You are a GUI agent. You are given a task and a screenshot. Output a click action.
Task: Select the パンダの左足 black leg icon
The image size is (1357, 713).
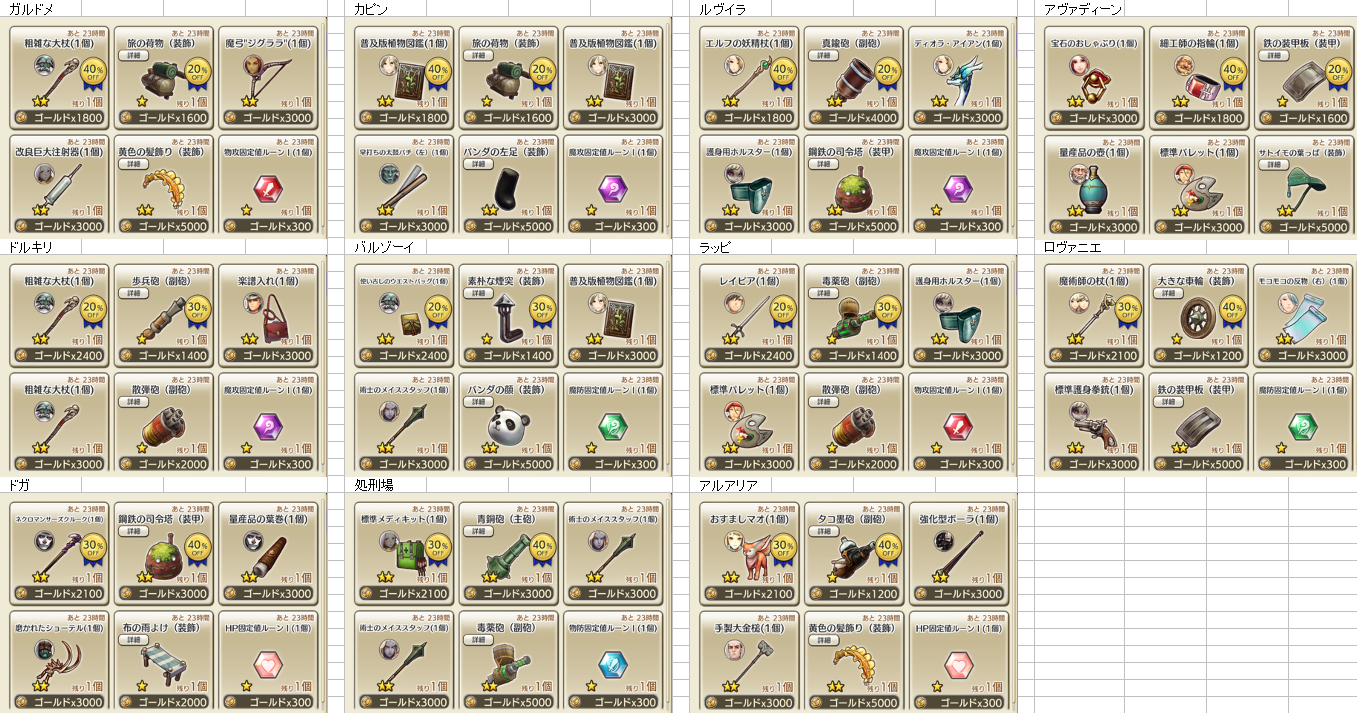click(x=508, y=188)
